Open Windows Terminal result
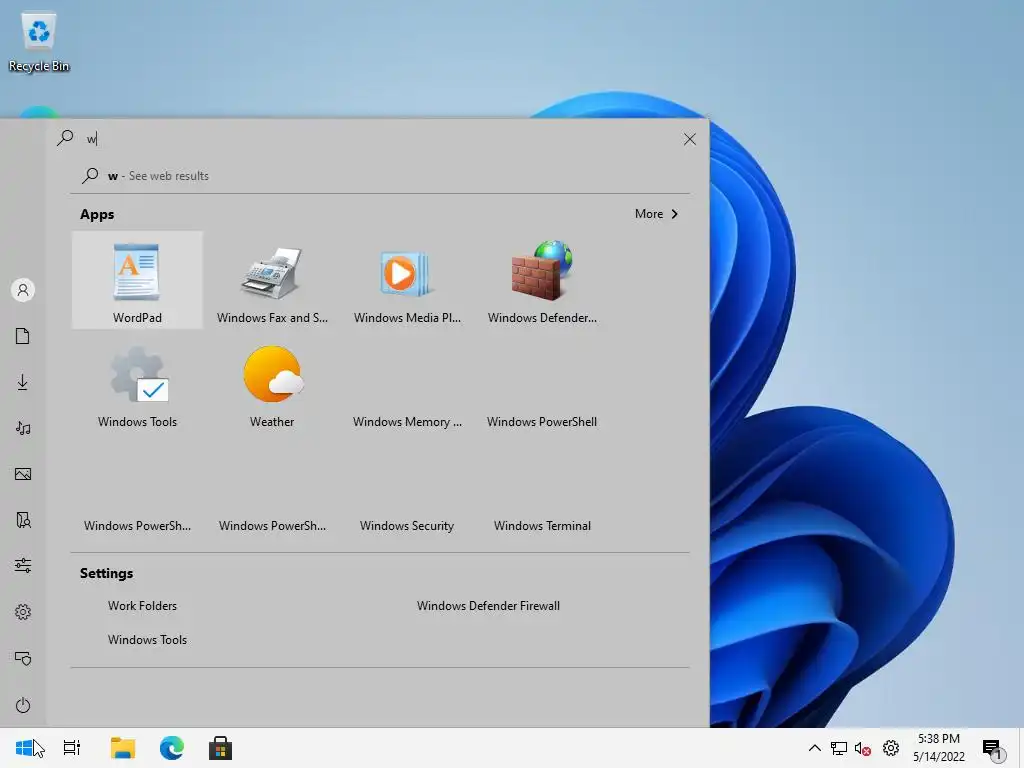This screenshot has width=1024, height=768. (542, 488)
